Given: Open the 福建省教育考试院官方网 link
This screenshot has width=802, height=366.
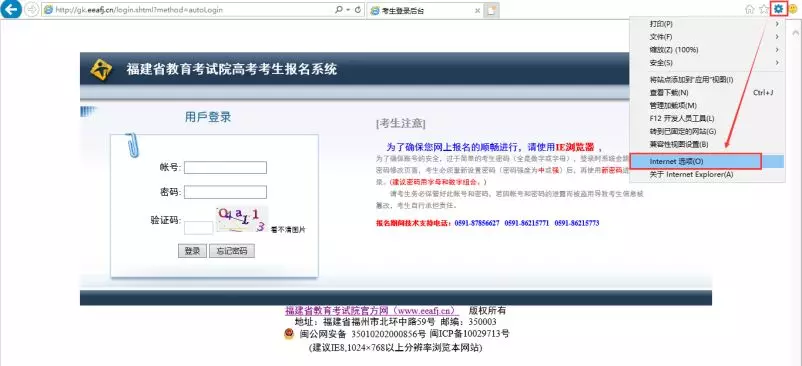Looking at the screenshot, I should tap(372, 310).
